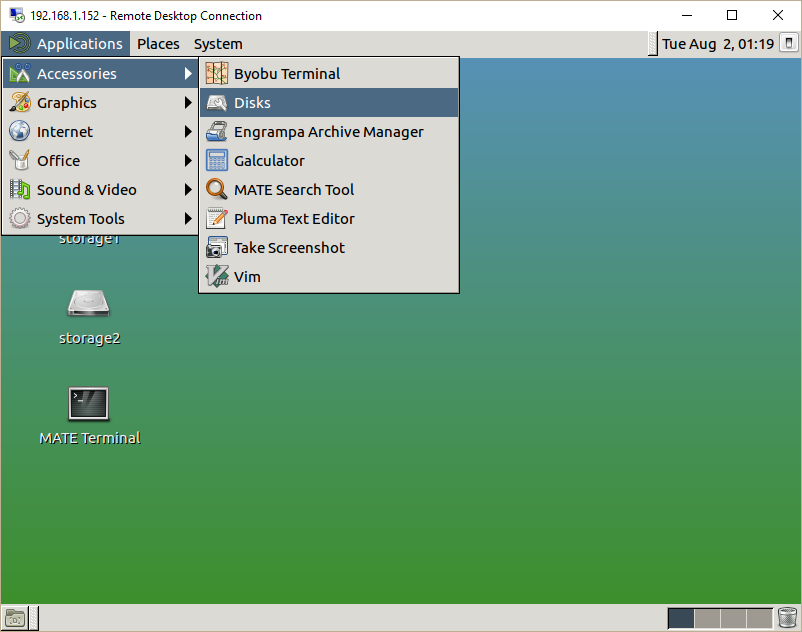The height and width of the screenshot is (632, 802).
Task: Open the System menu
Action: point(218,44)
